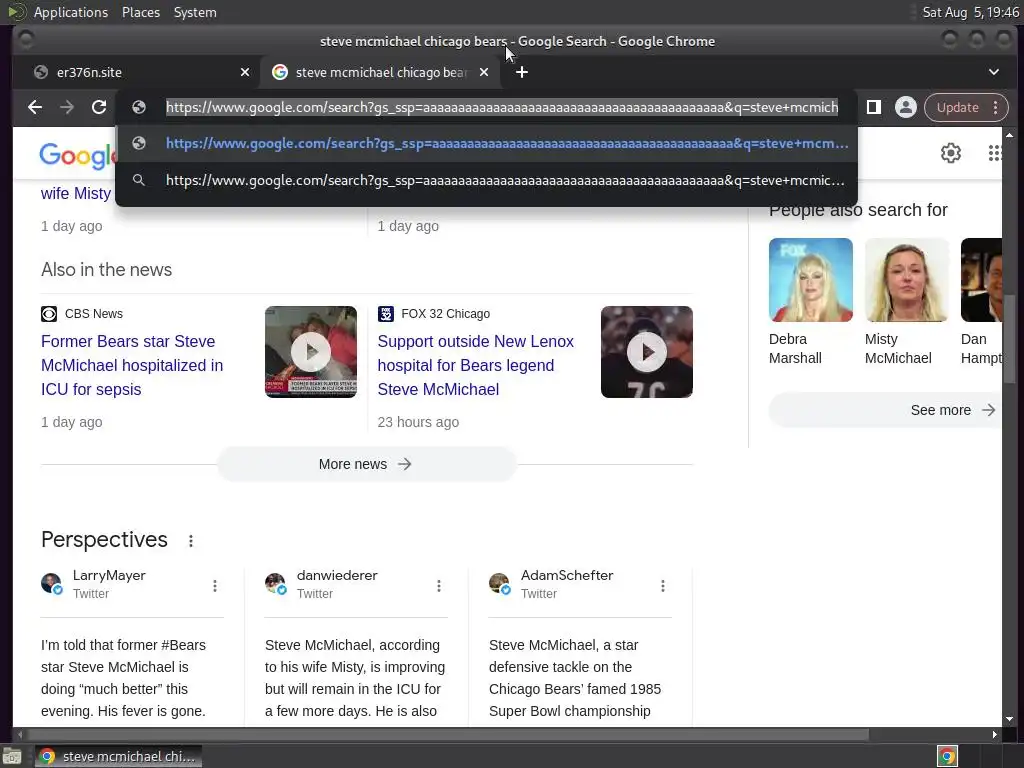Open the AdamSchefter tweet text
The image size is (1024, 768).
click(x=575, y=678)
